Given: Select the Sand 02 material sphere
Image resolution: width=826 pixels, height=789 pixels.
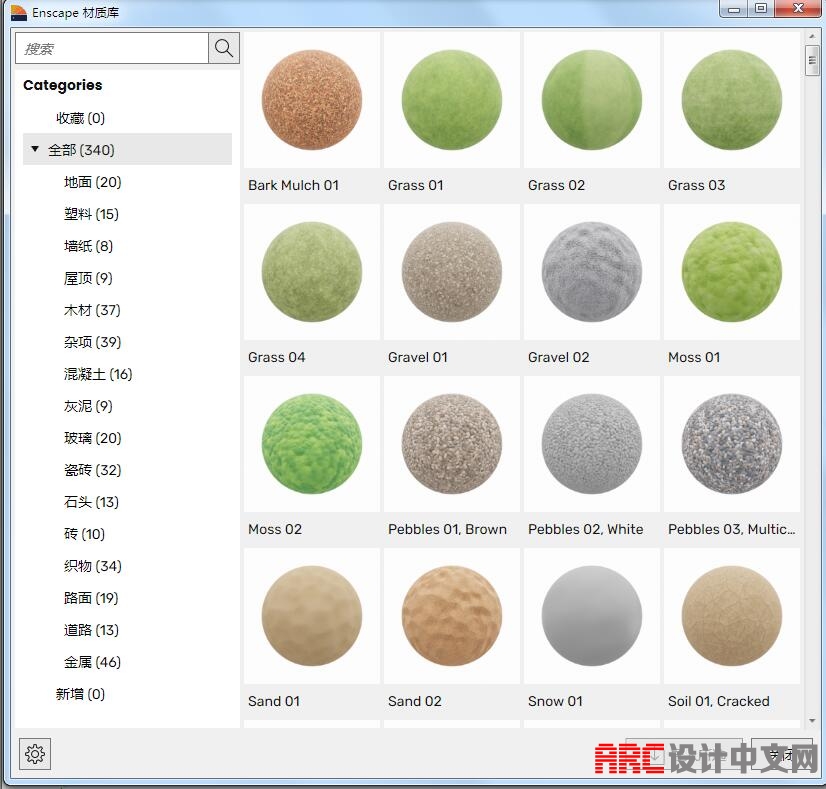Looking at the screenshot, I should 452,616.
